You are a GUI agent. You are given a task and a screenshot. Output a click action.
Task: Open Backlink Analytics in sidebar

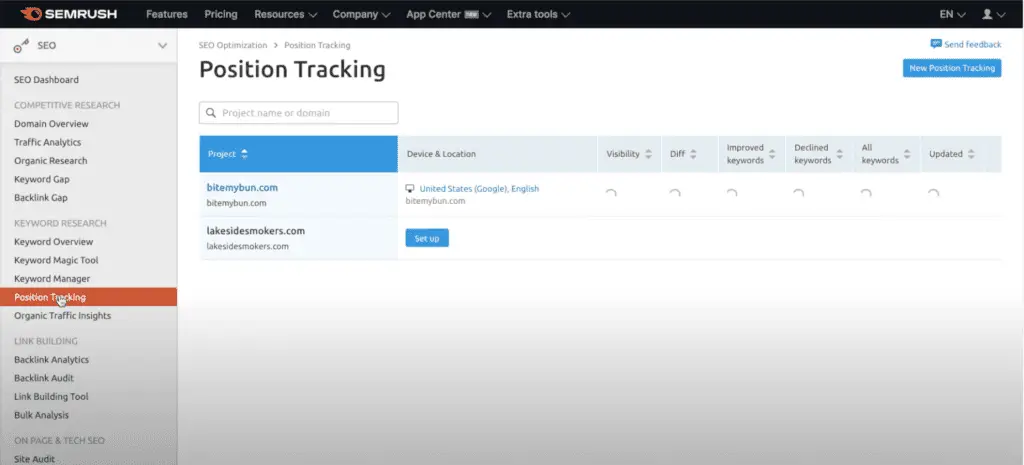(x=52, y=359)
